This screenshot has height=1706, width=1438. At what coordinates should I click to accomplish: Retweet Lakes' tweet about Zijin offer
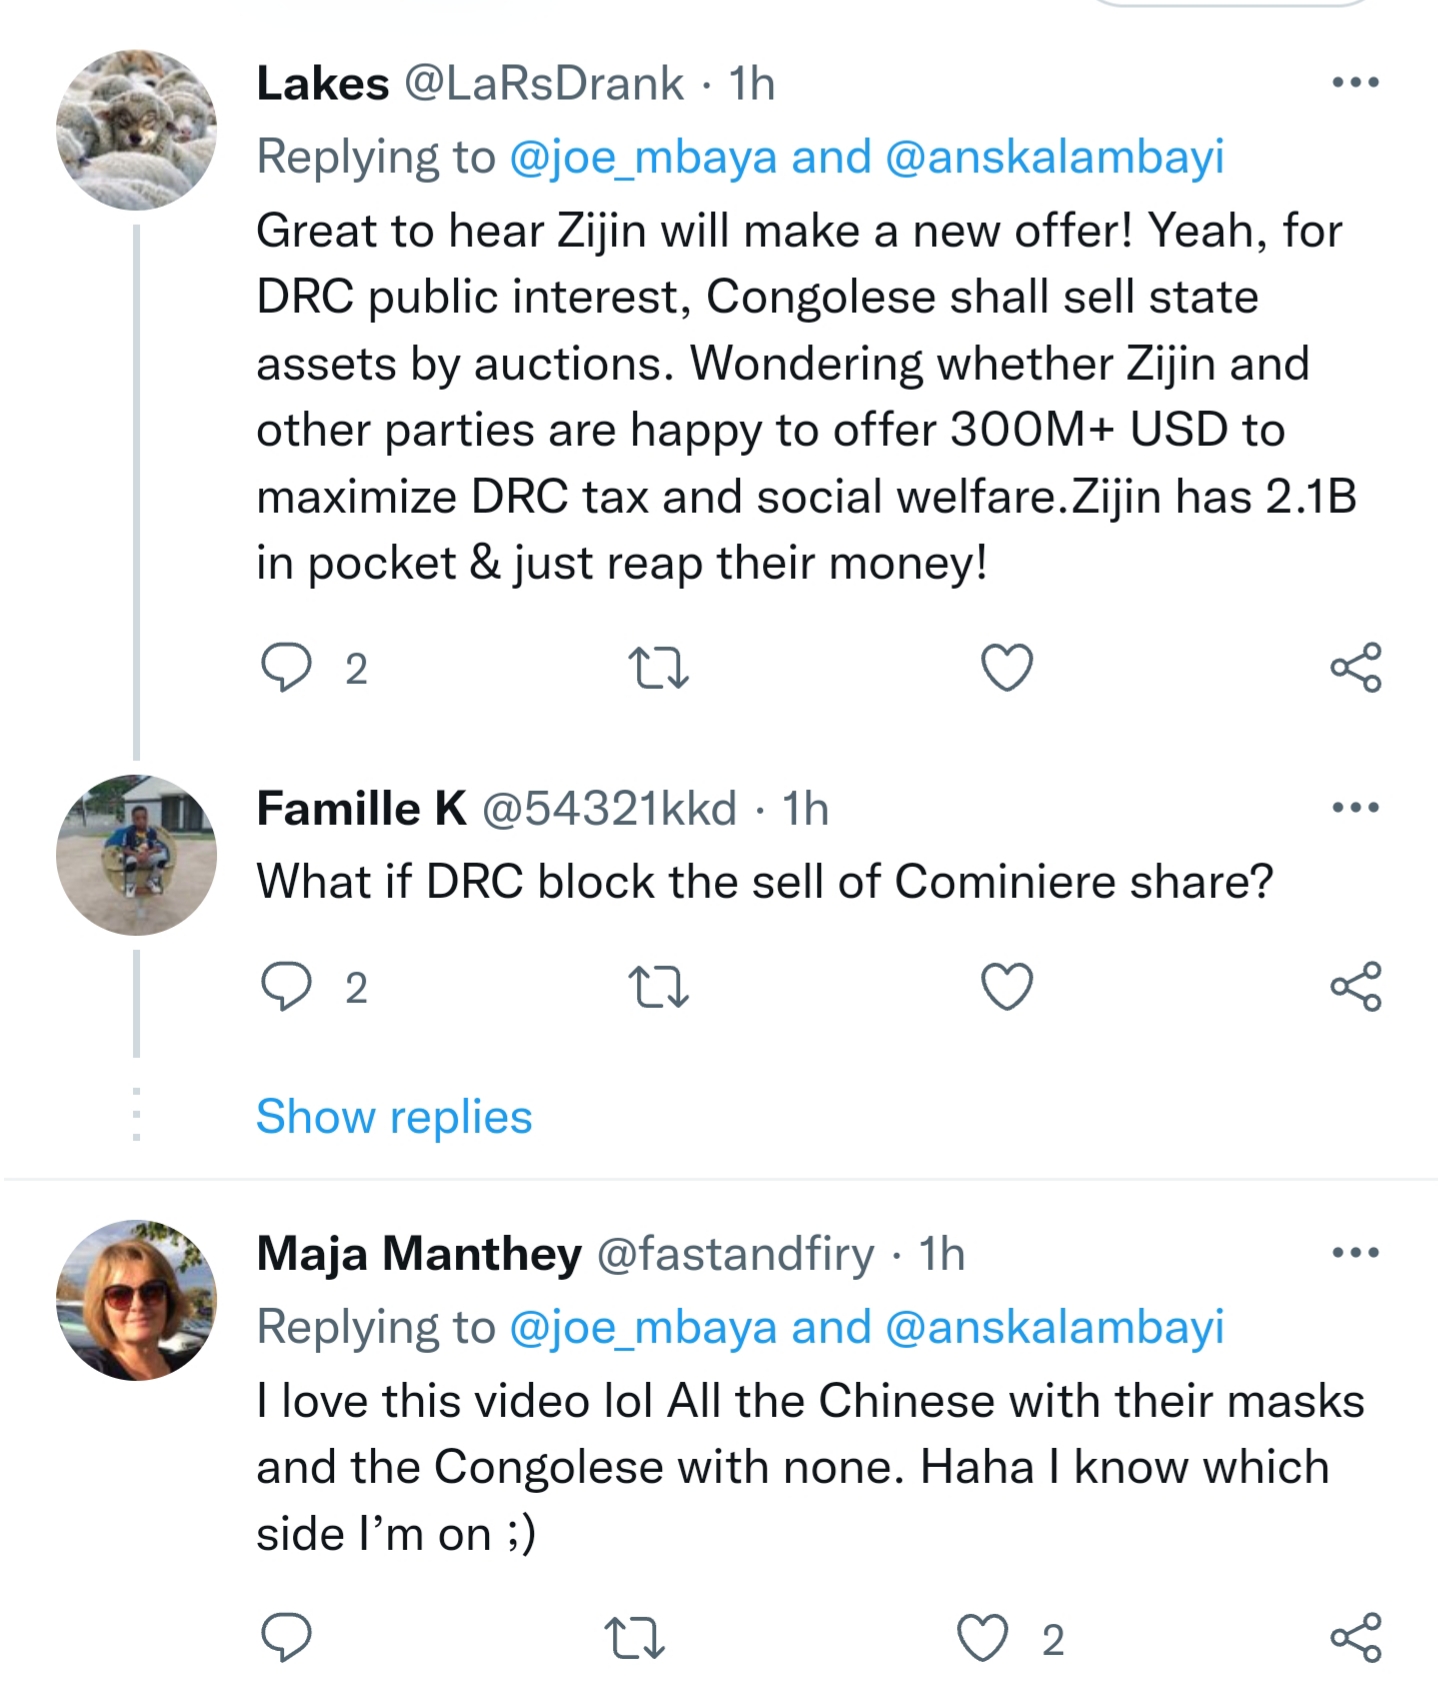(x=658, y=668)
